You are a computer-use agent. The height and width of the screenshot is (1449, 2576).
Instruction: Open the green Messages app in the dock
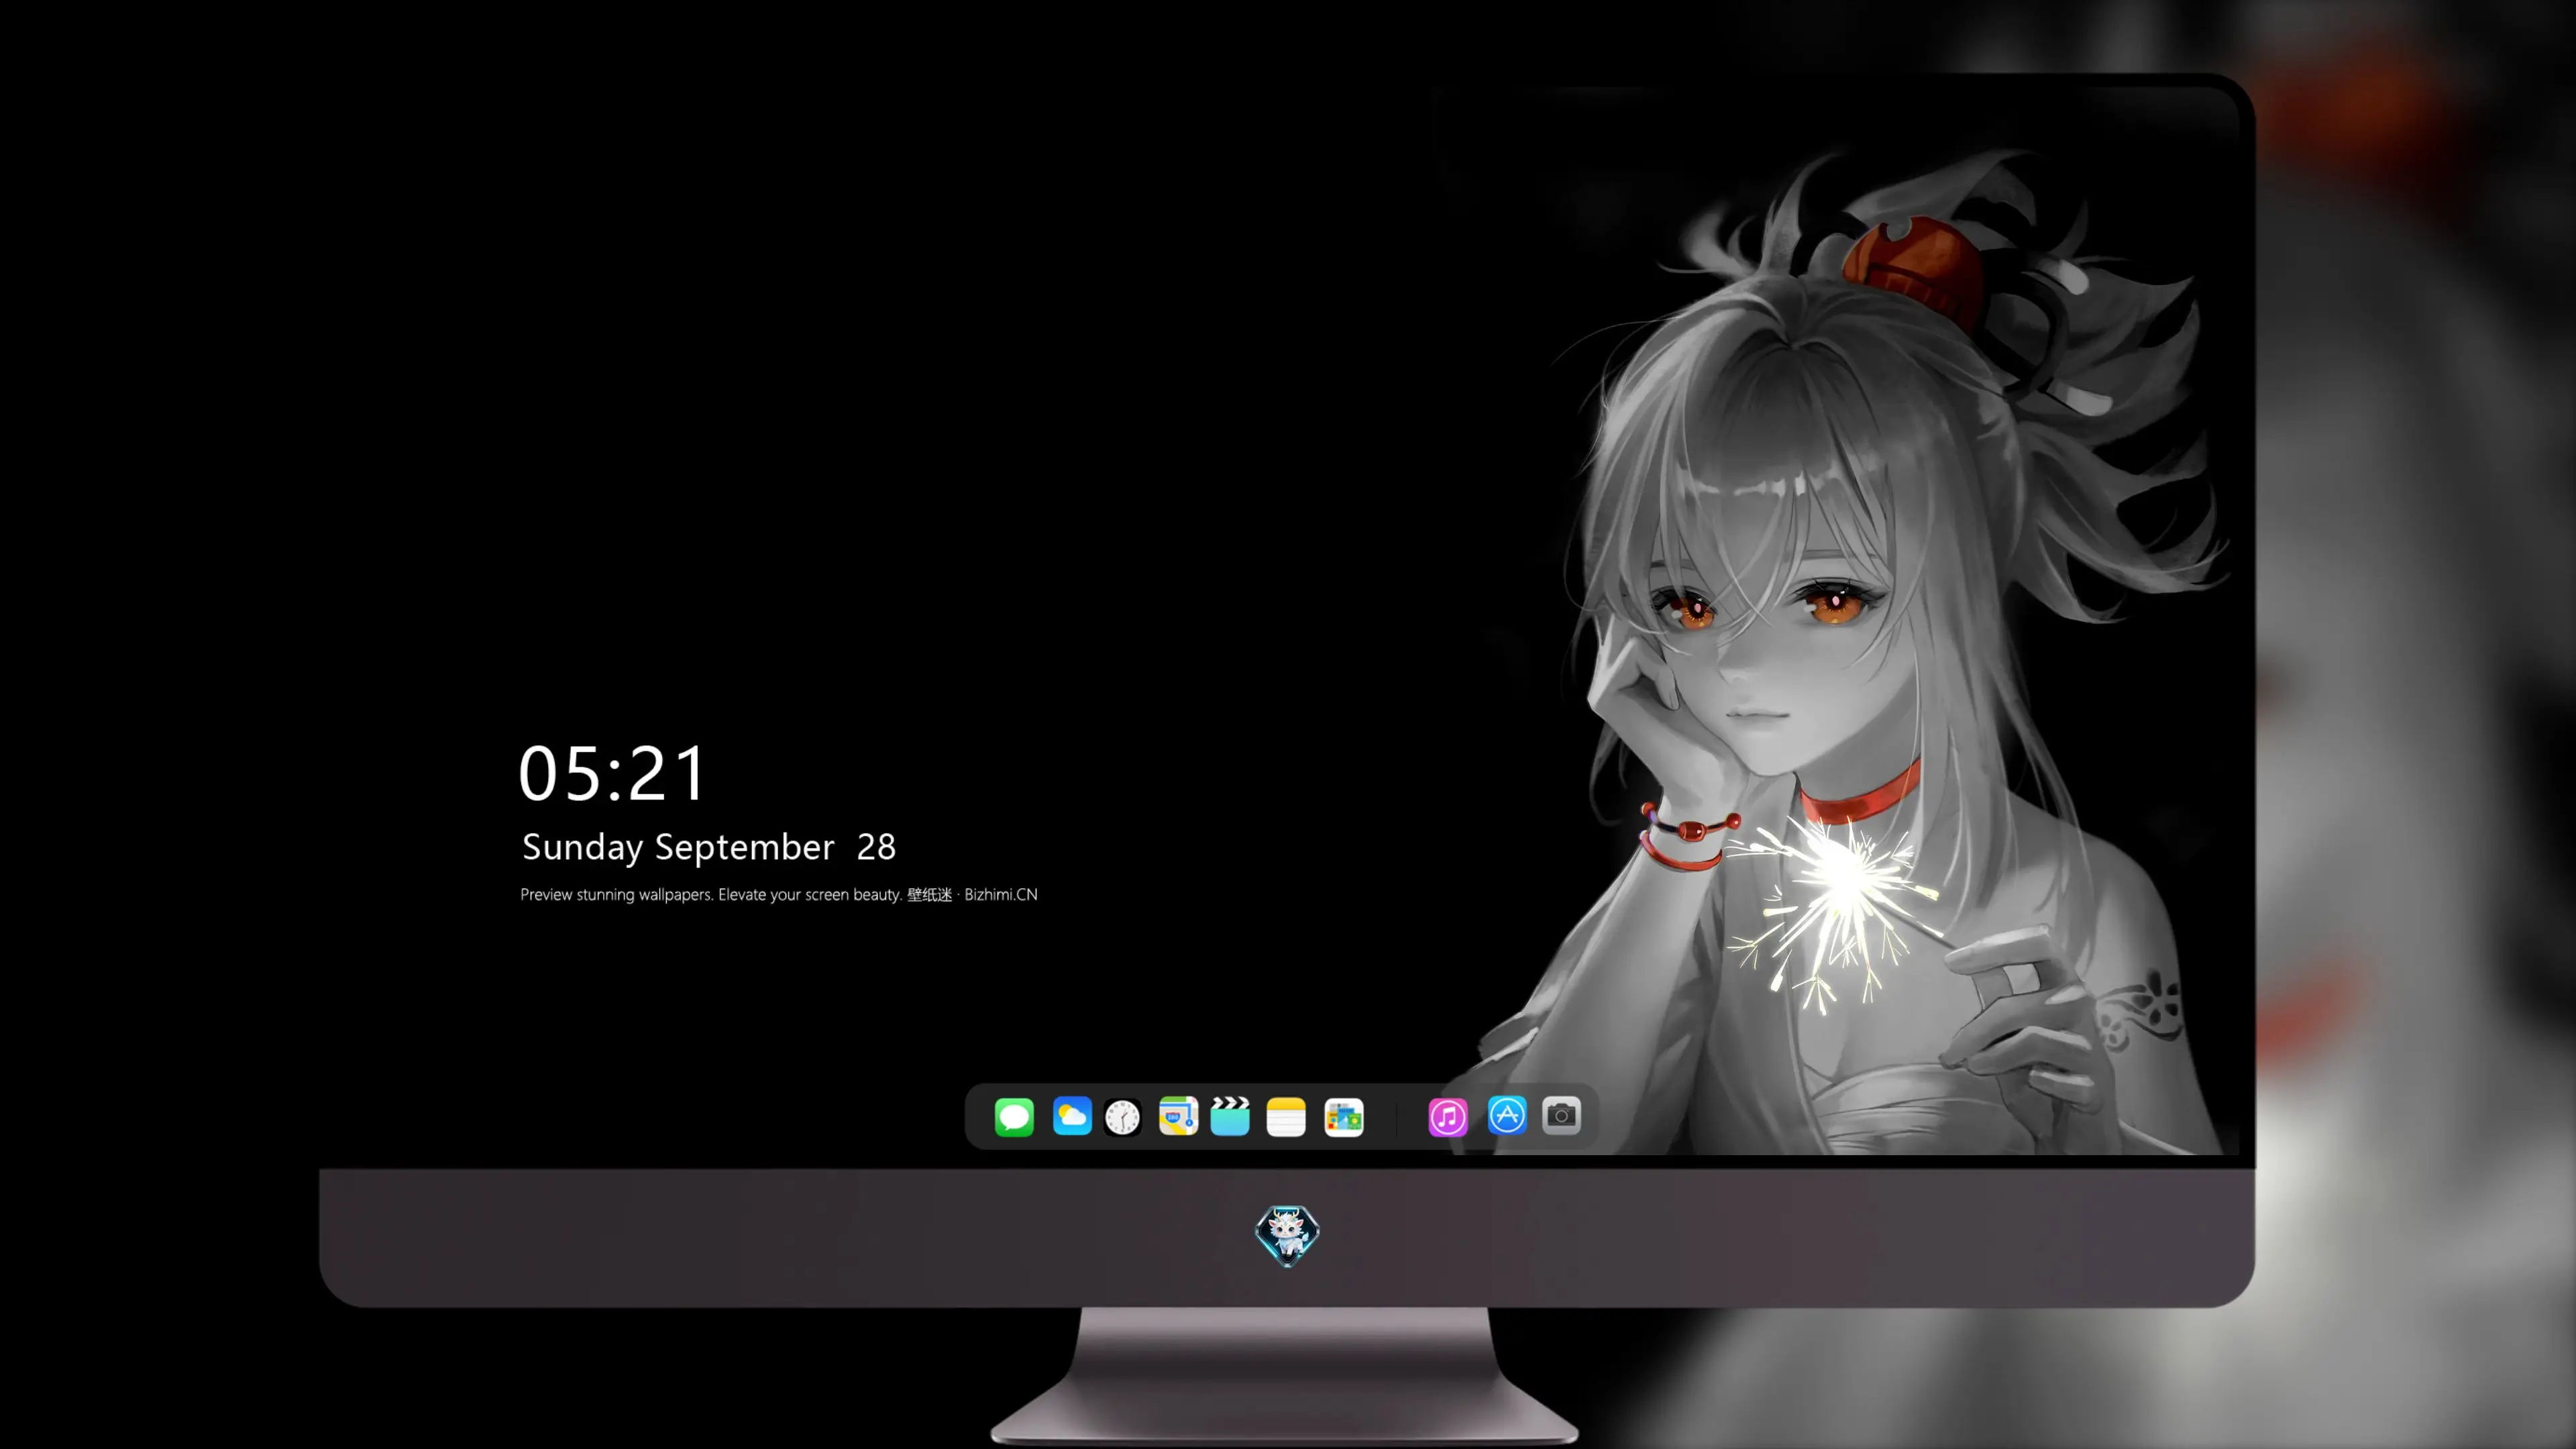(x=1014, y=1116)
